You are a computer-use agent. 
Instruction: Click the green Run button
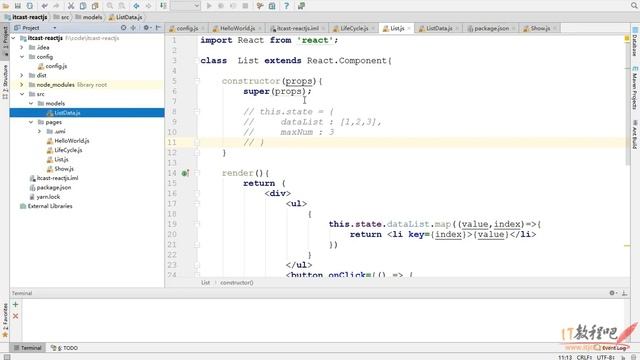(x=209, y=6)
